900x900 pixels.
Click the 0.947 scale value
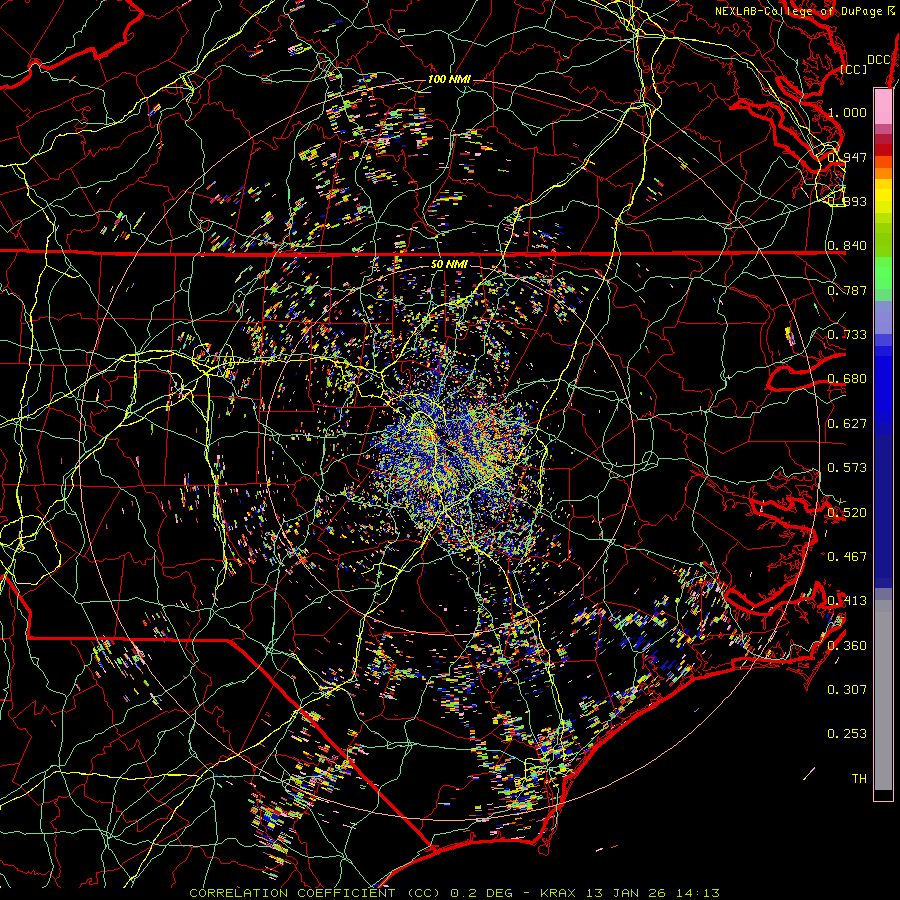(x=847, y=157)
